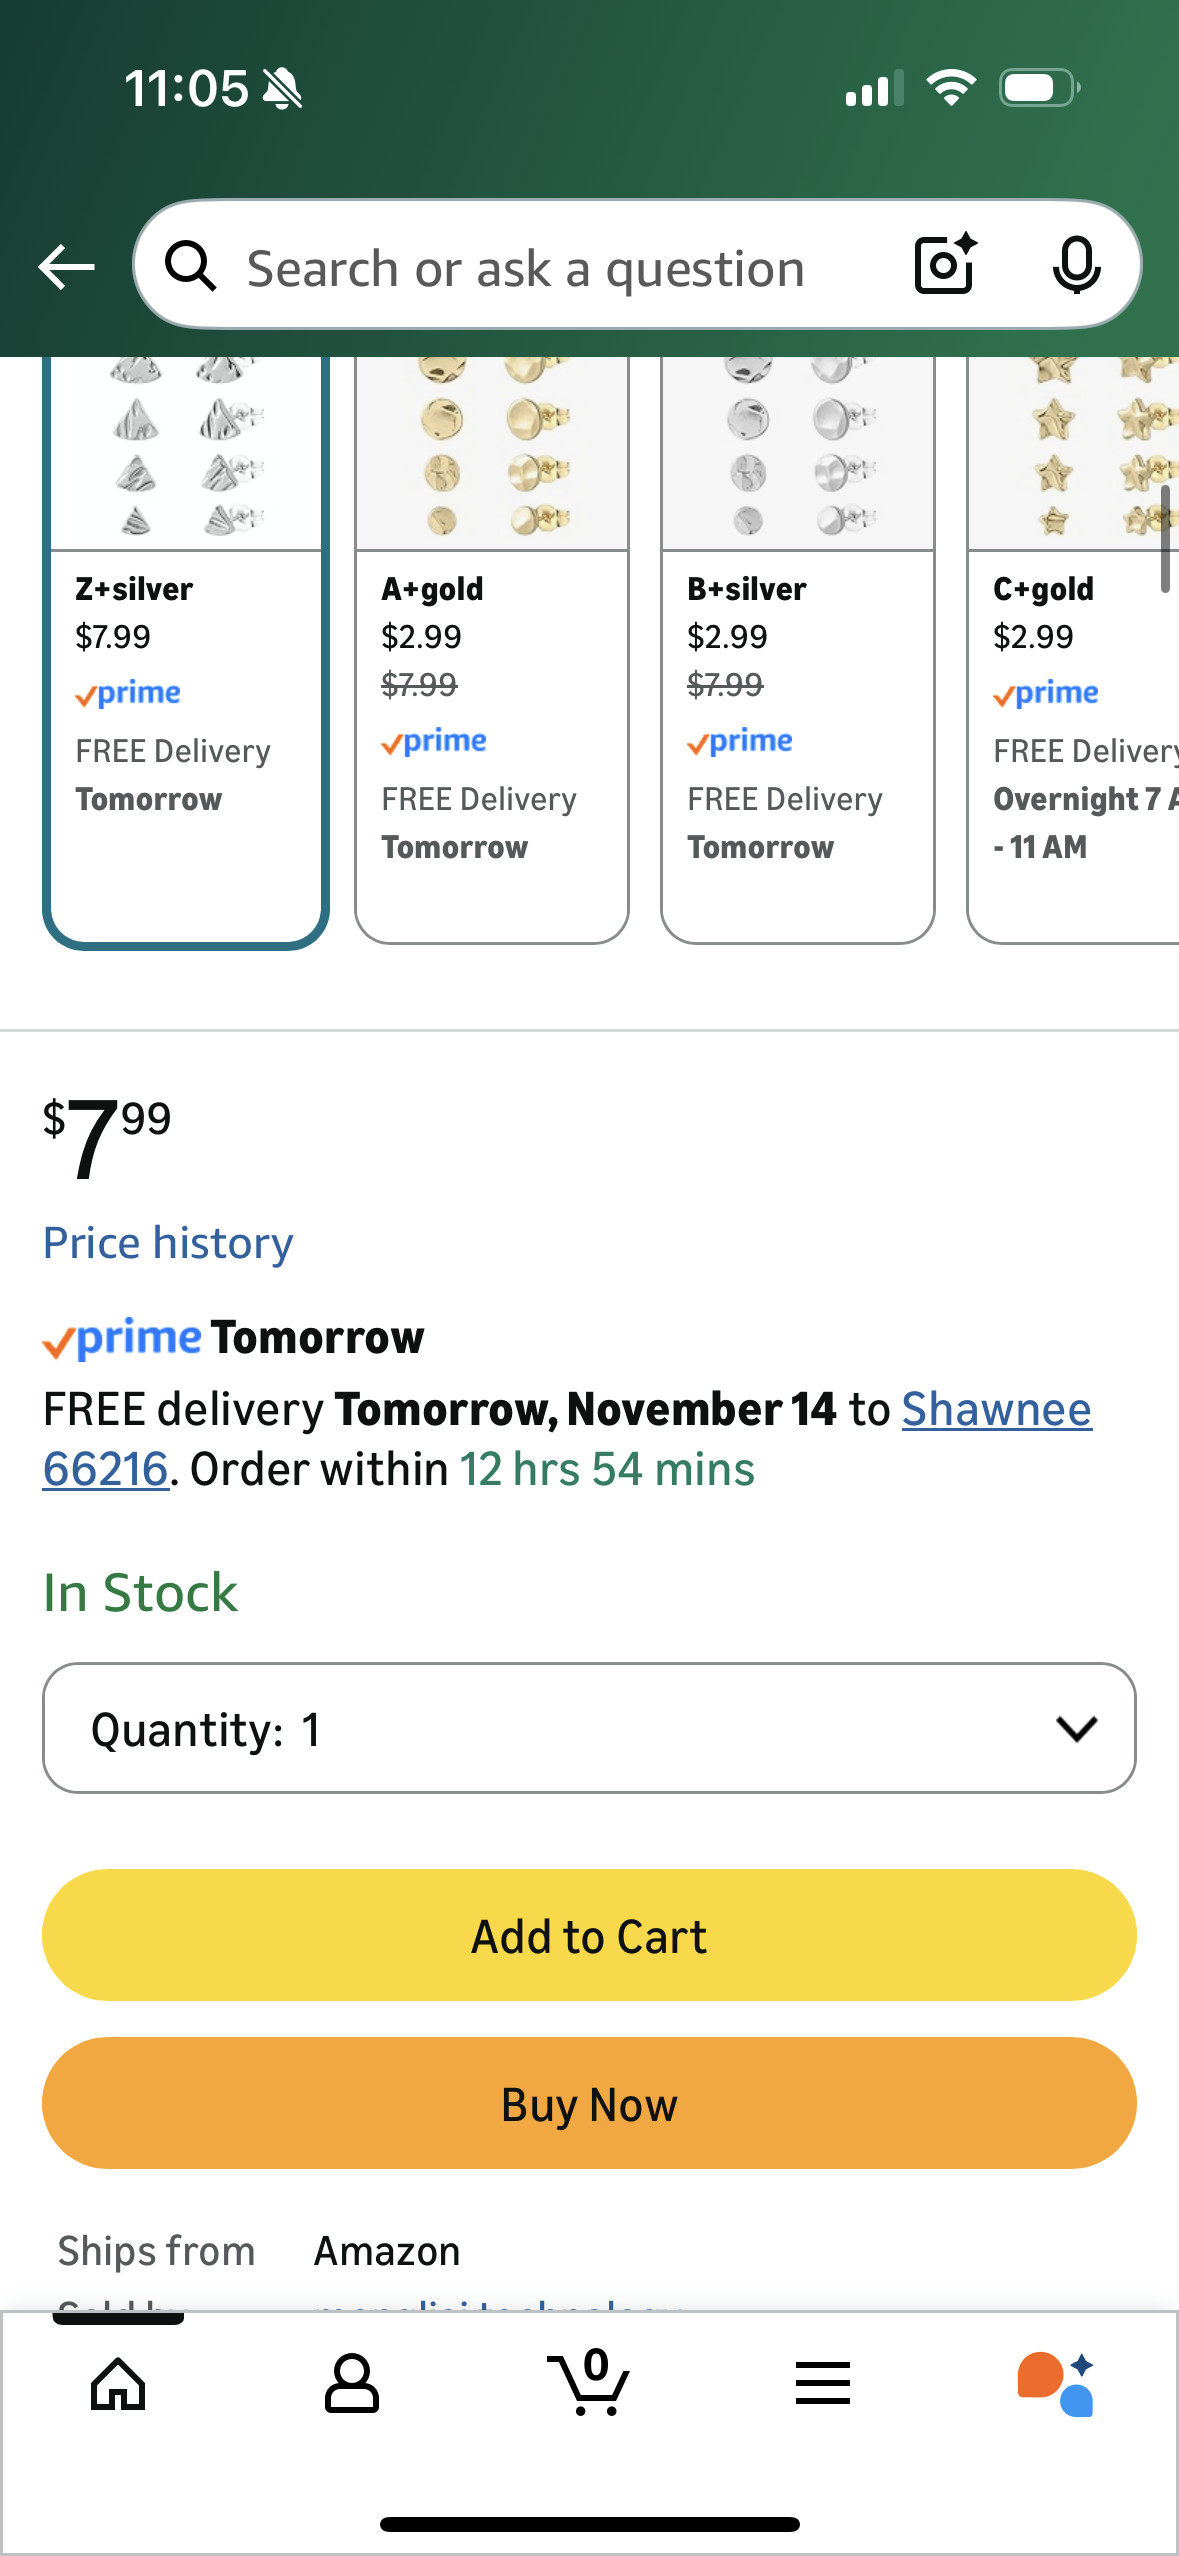Open the hamburger menu tab
The width and height of the screenshot is (1179, 2556).
(x=823, y=2384)
